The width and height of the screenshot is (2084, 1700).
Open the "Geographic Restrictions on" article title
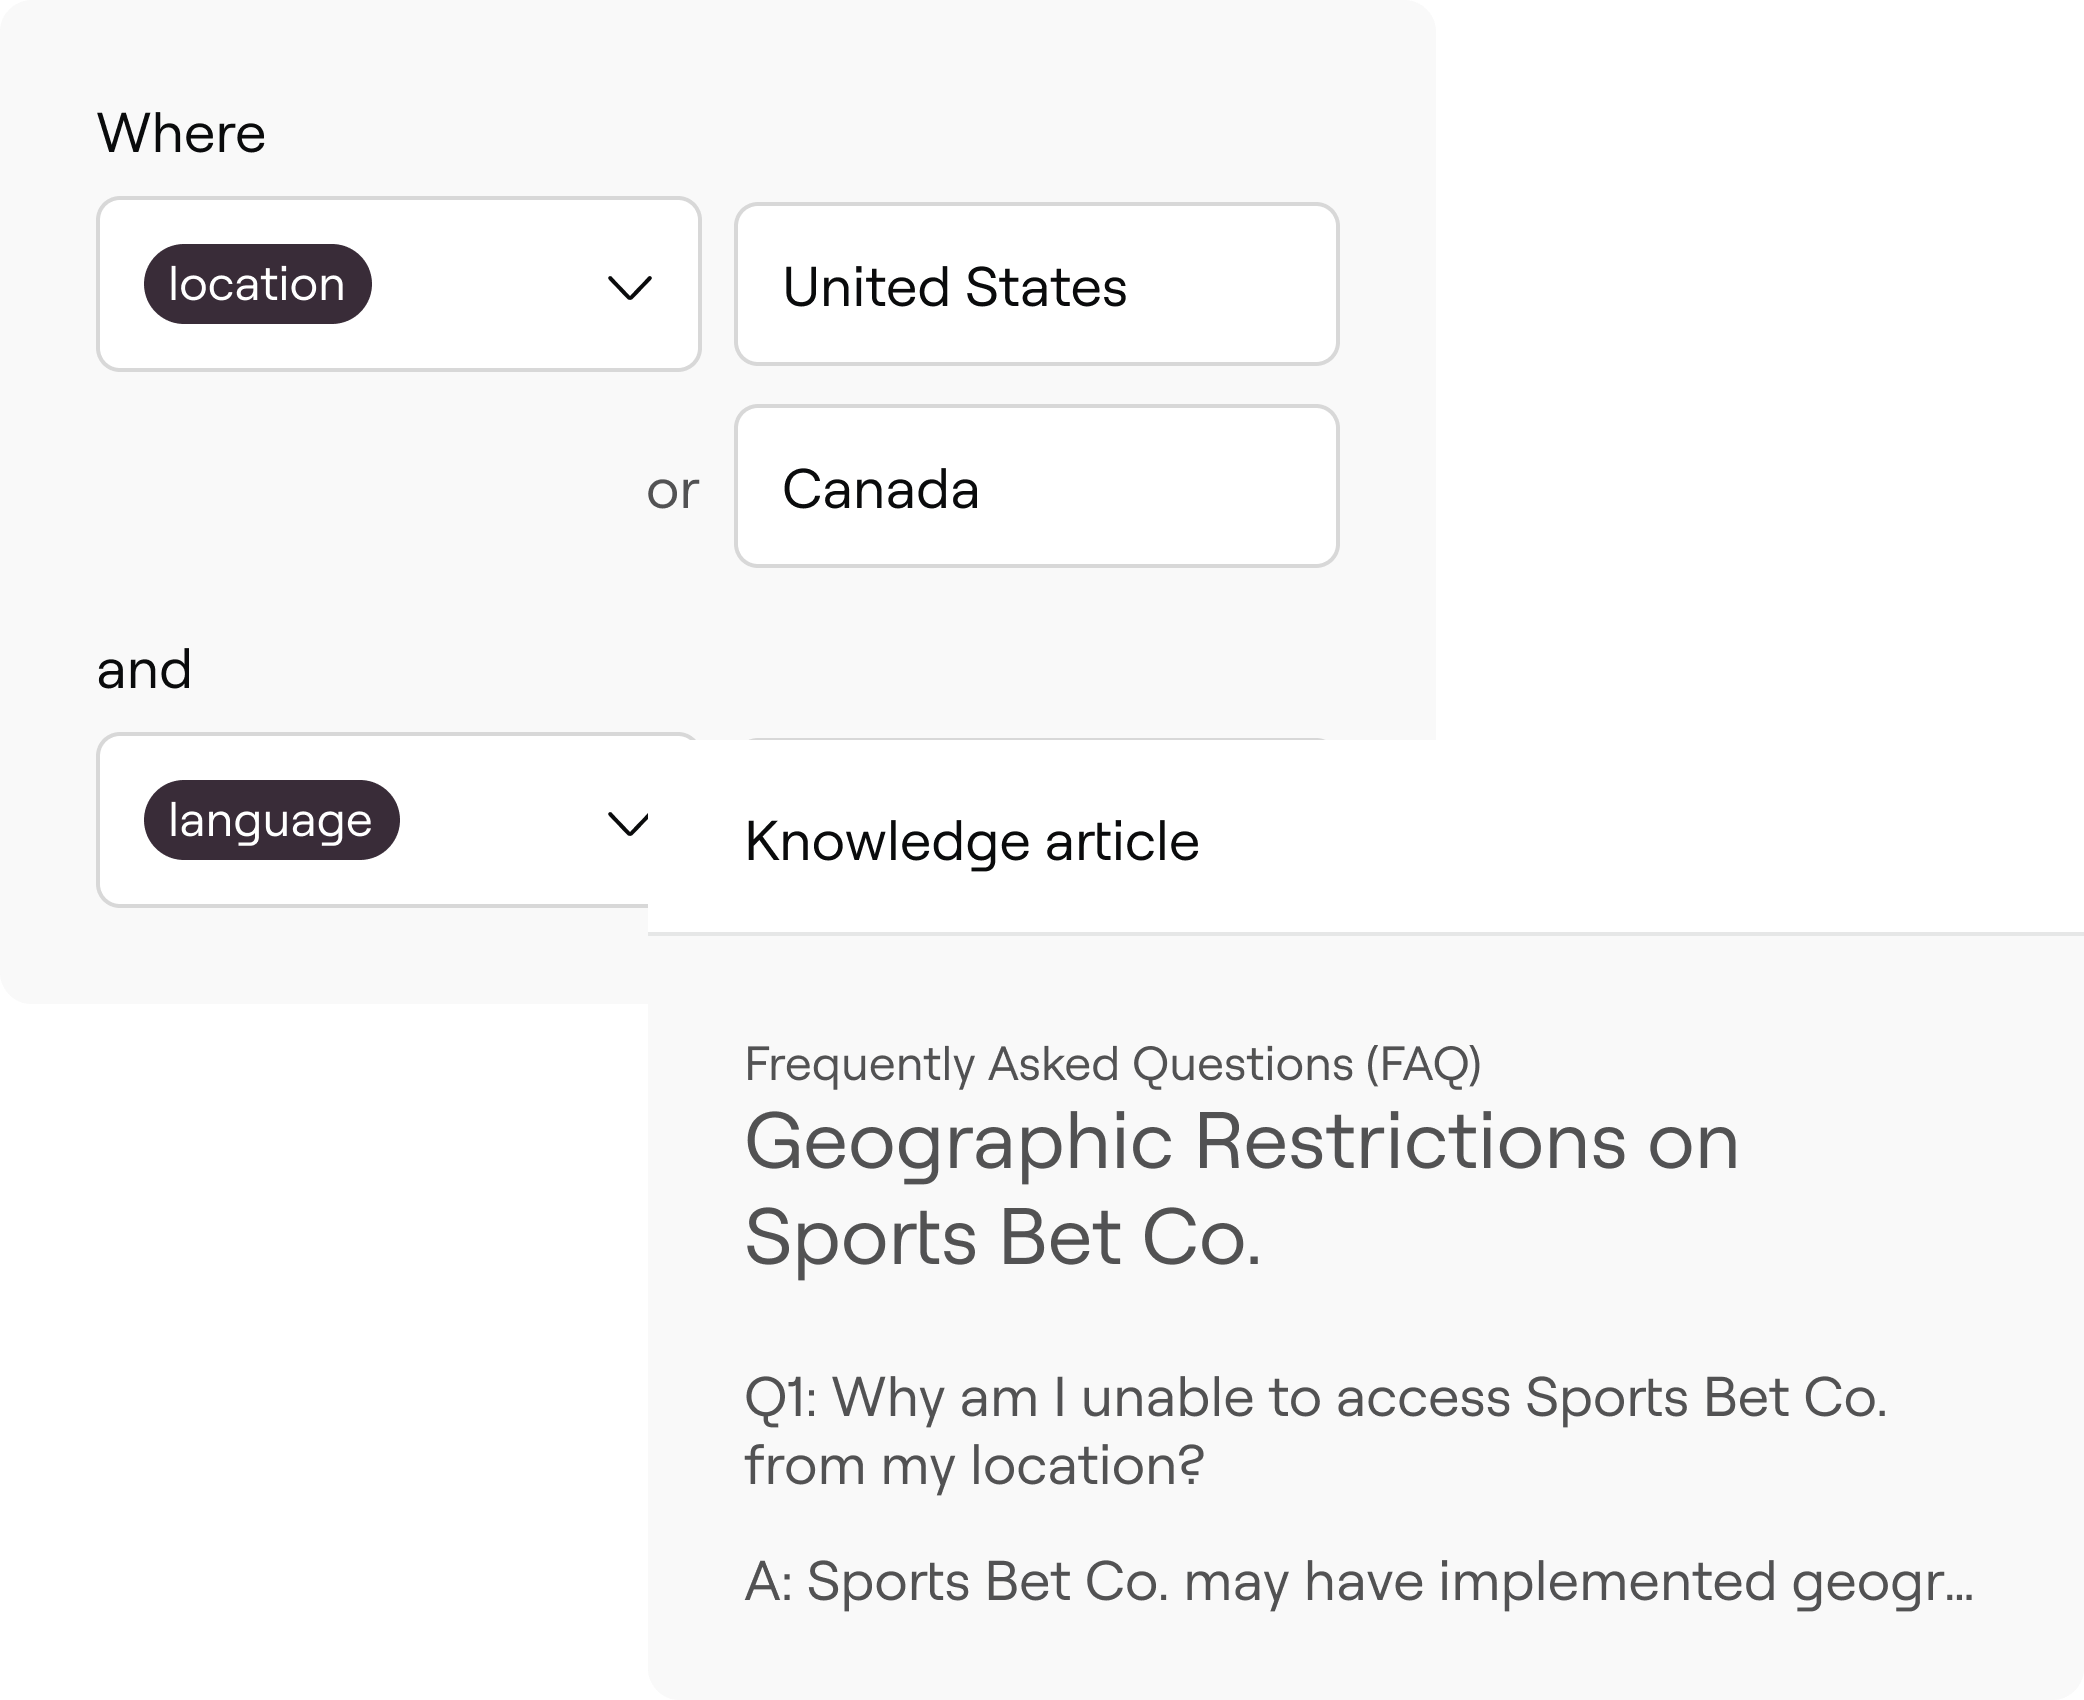(x=1241, y=1142)
